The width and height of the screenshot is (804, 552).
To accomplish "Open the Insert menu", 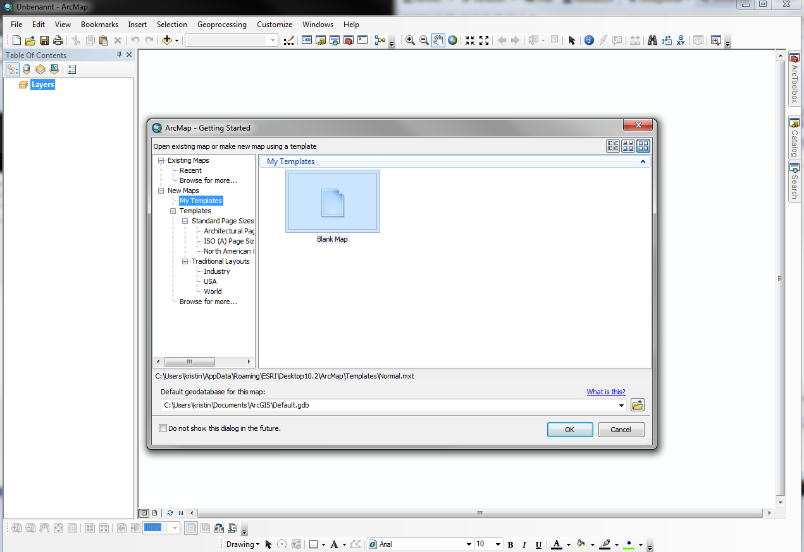I will coord(137,24).
